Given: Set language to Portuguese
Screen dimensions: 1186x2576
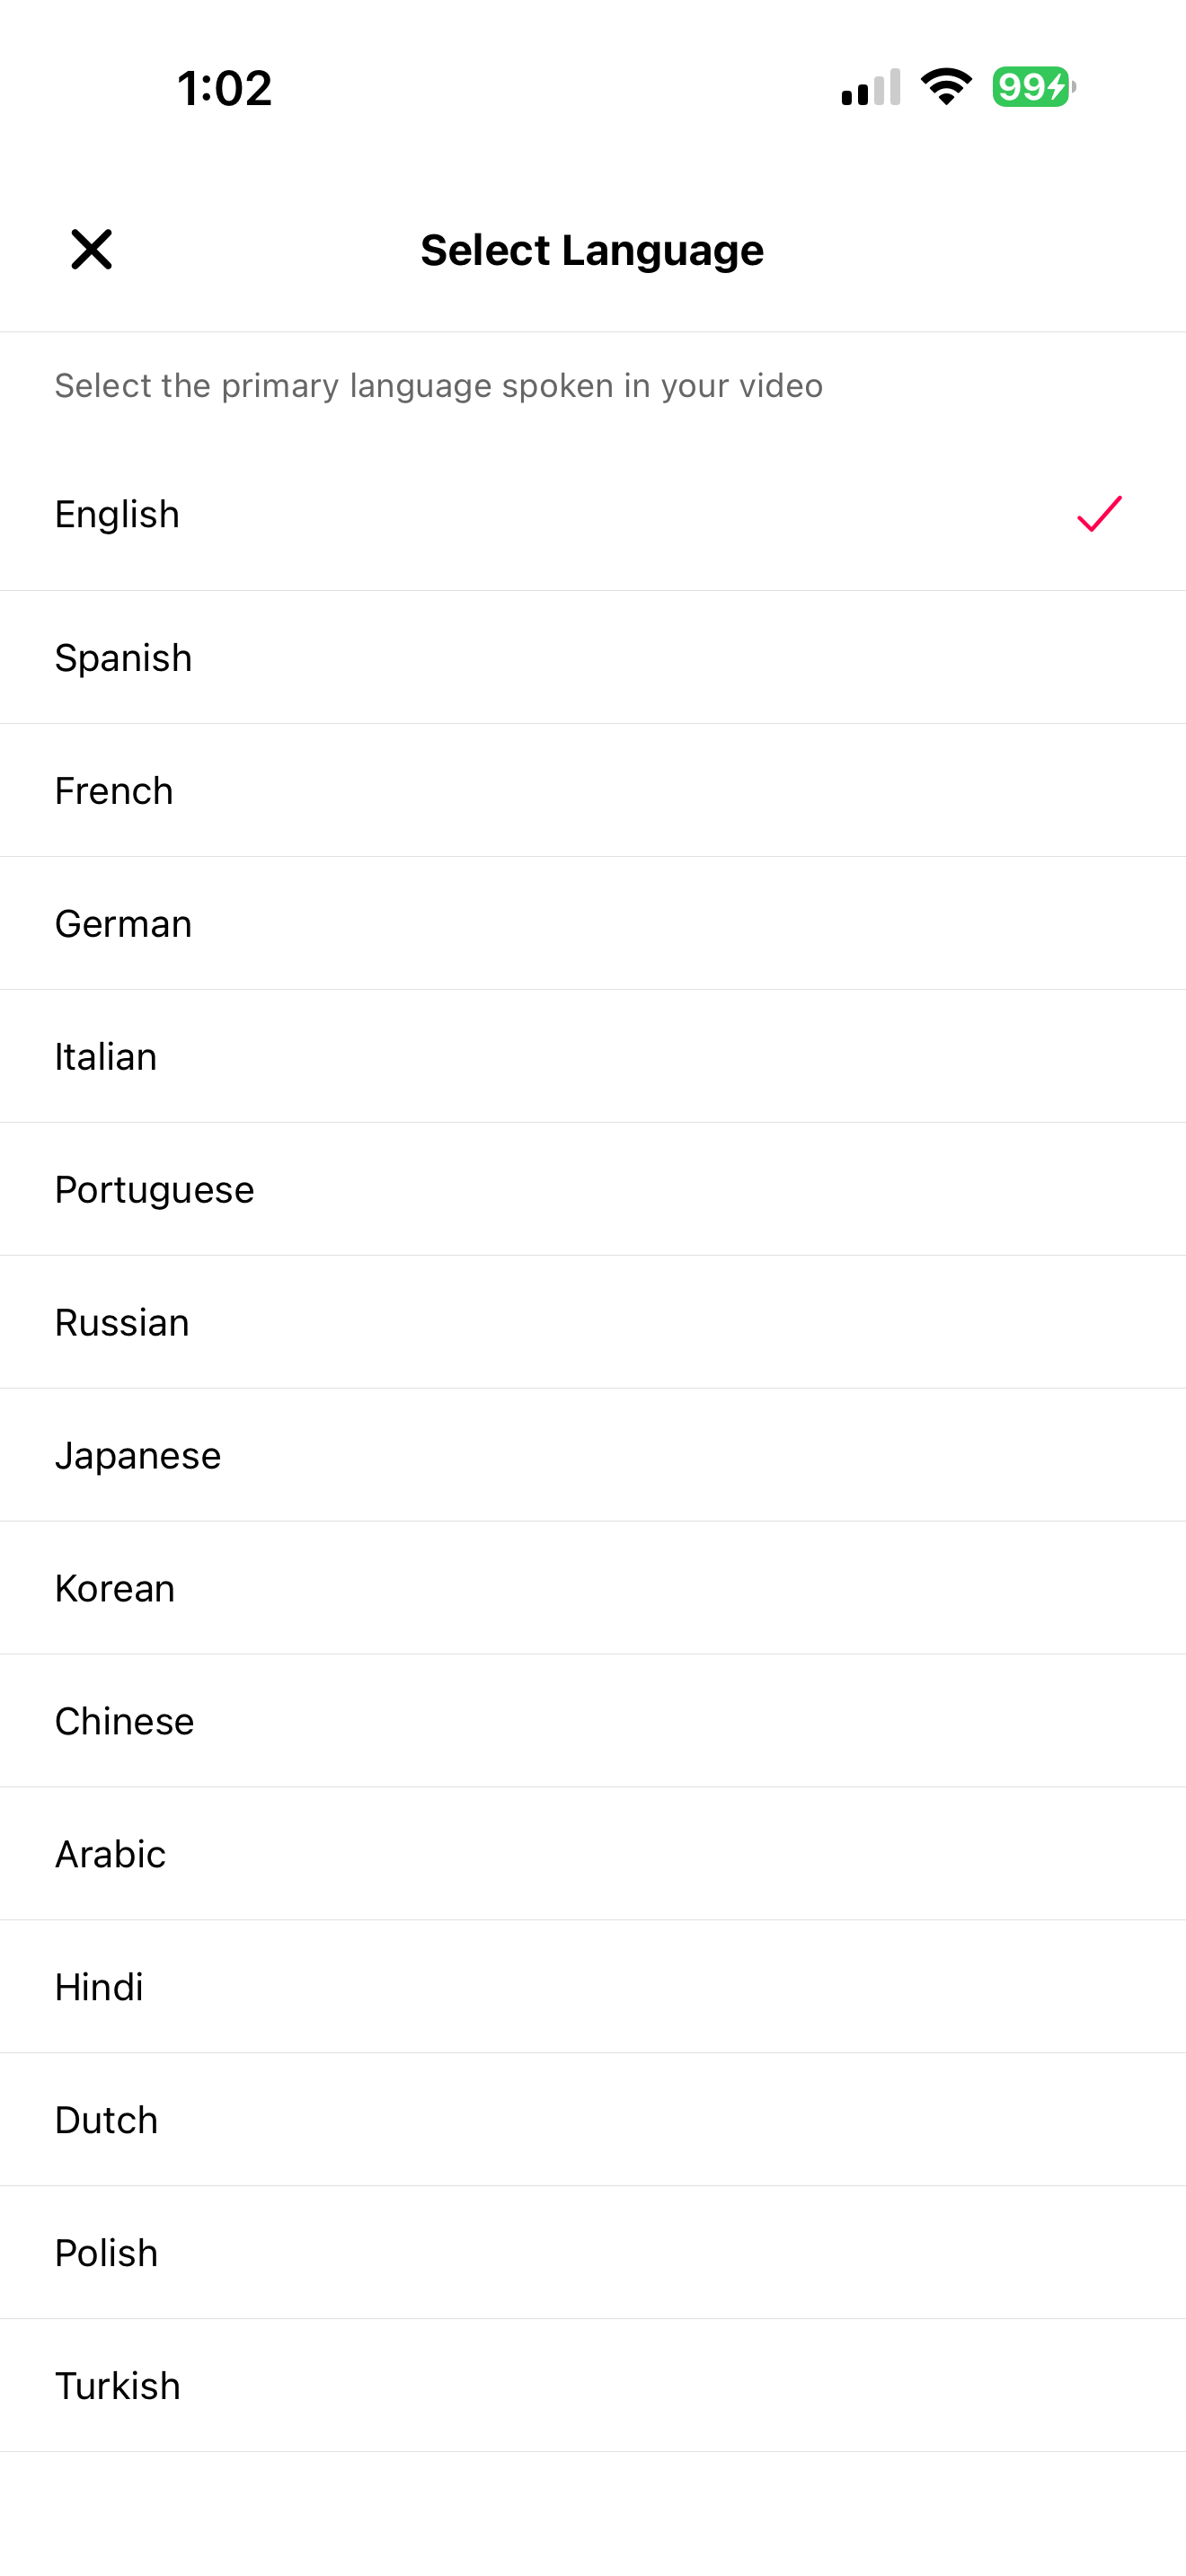Looking at the screenshot, I should (x=154, y=1190).
